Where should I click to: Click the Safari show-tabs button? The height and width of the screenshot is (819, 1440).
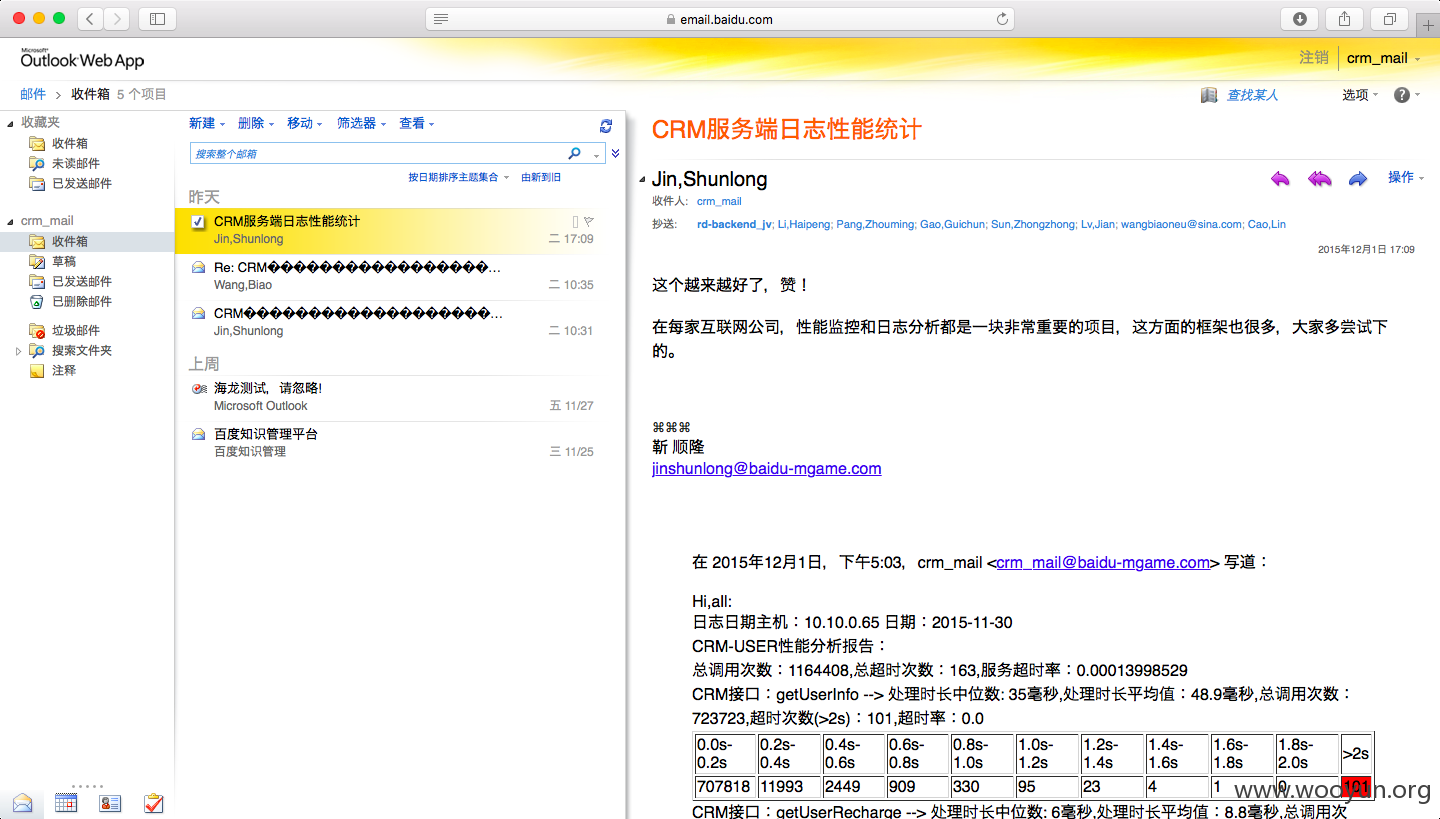pyautogui.click(x=1390, y=19)
